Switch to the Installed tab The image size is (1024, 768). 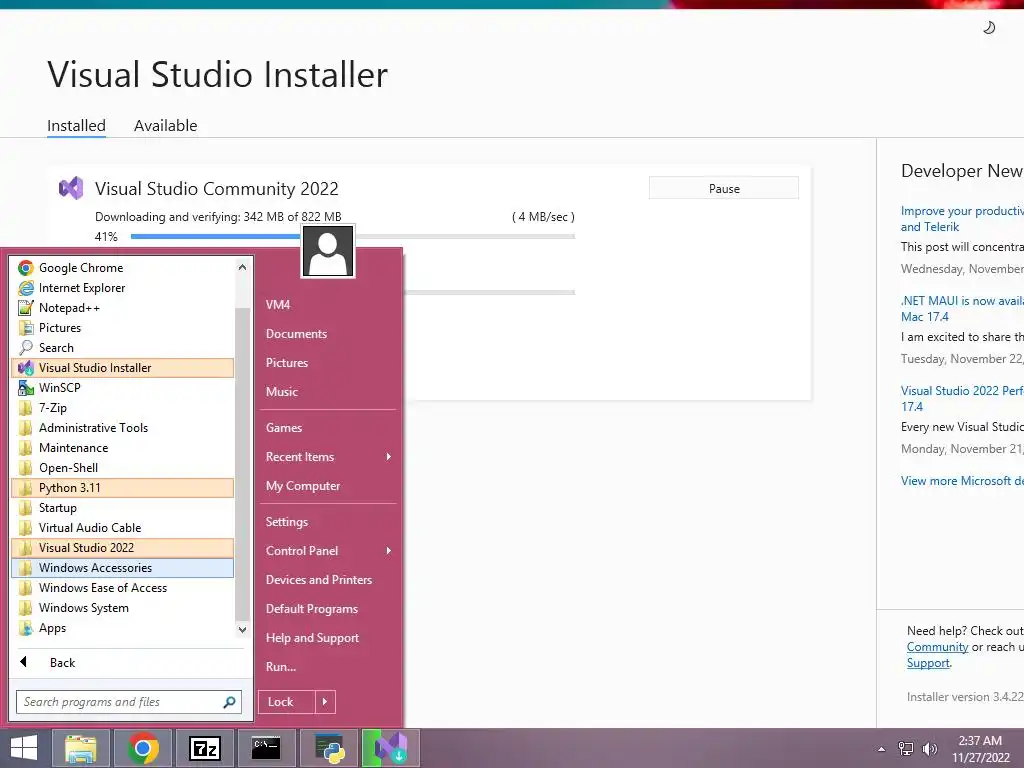[x=76, y=125]
